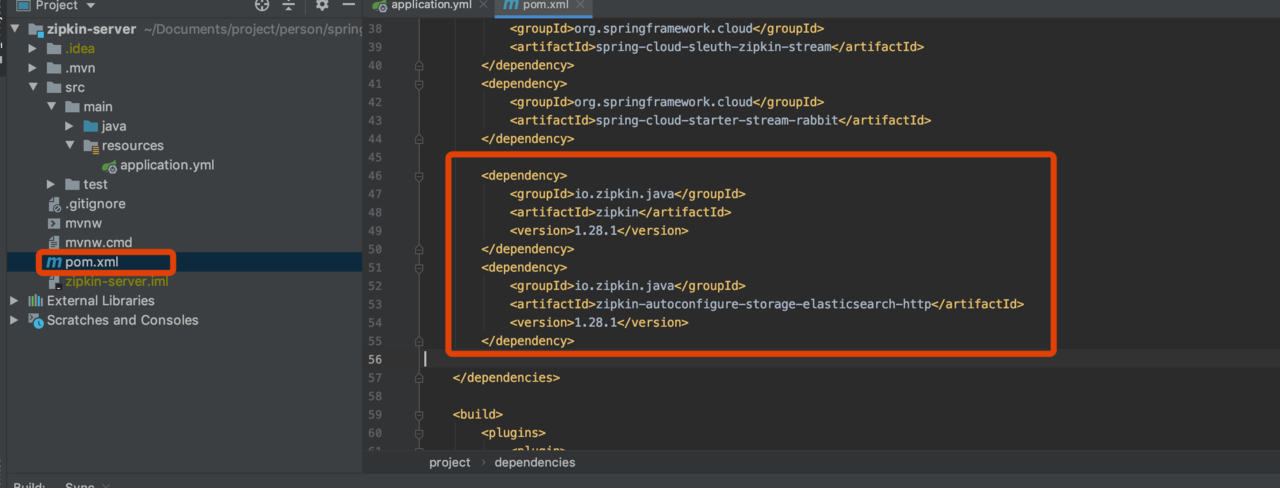This screenshot has width=1280, height=488.
Task: Click 'dependencies' in the editor breadcrumb
Action: tap(535, 462)
